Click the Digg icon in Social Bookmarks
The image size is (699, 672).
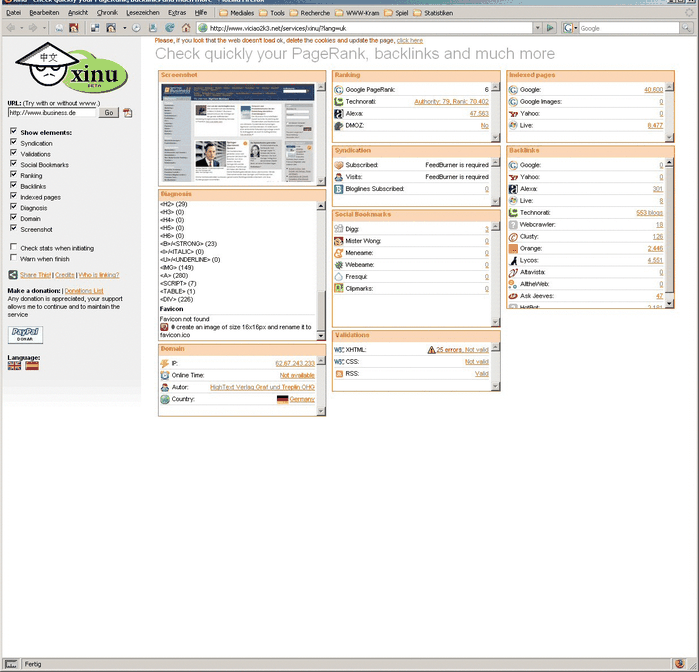point(339,229)
